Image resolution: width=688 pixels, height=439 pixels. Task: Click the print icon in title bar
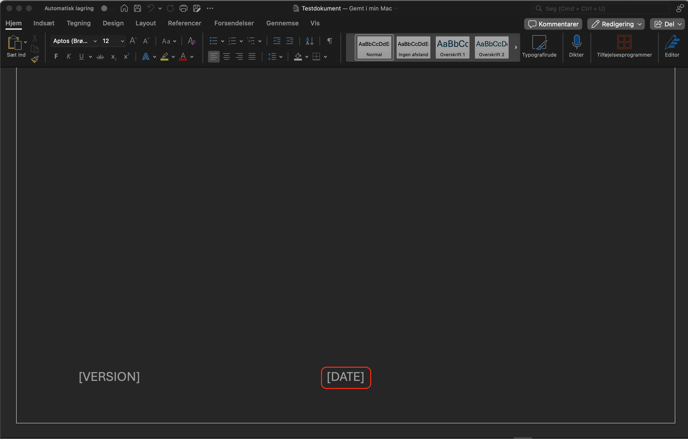click(183, 8)
